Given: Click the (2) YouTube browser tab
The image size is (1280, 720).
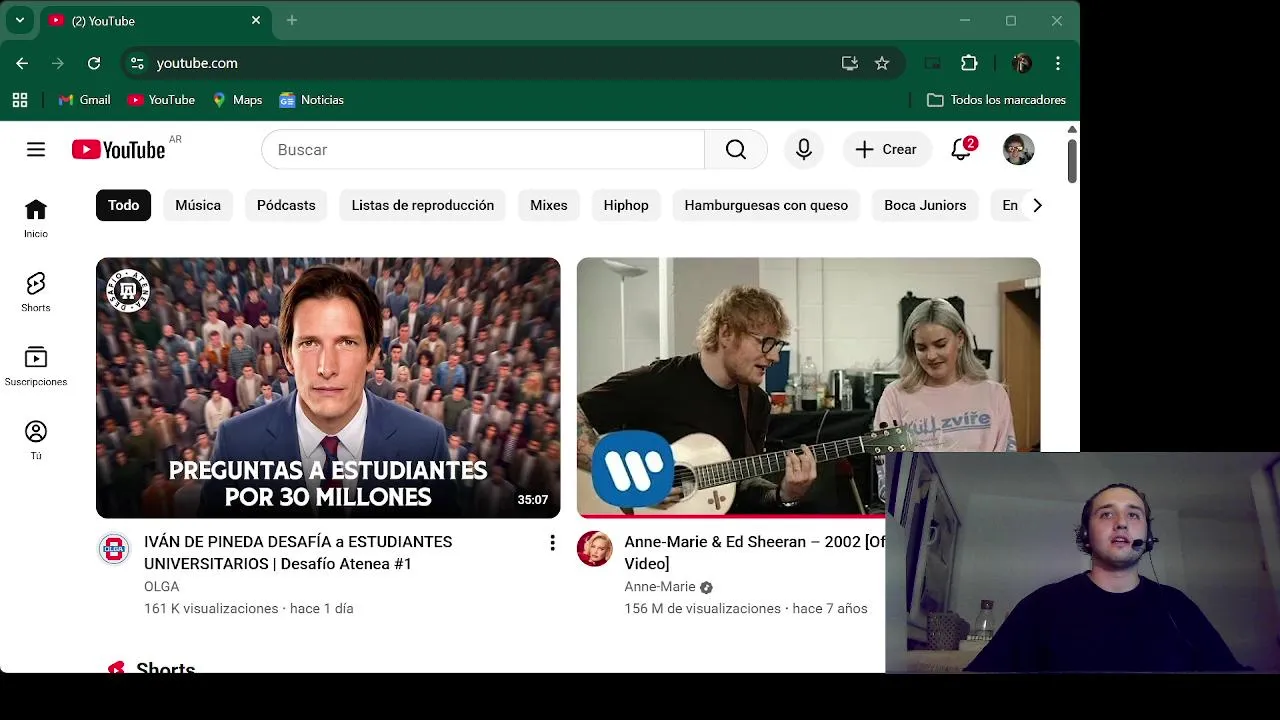Looking at the screenshot, I should click(154, 20).
